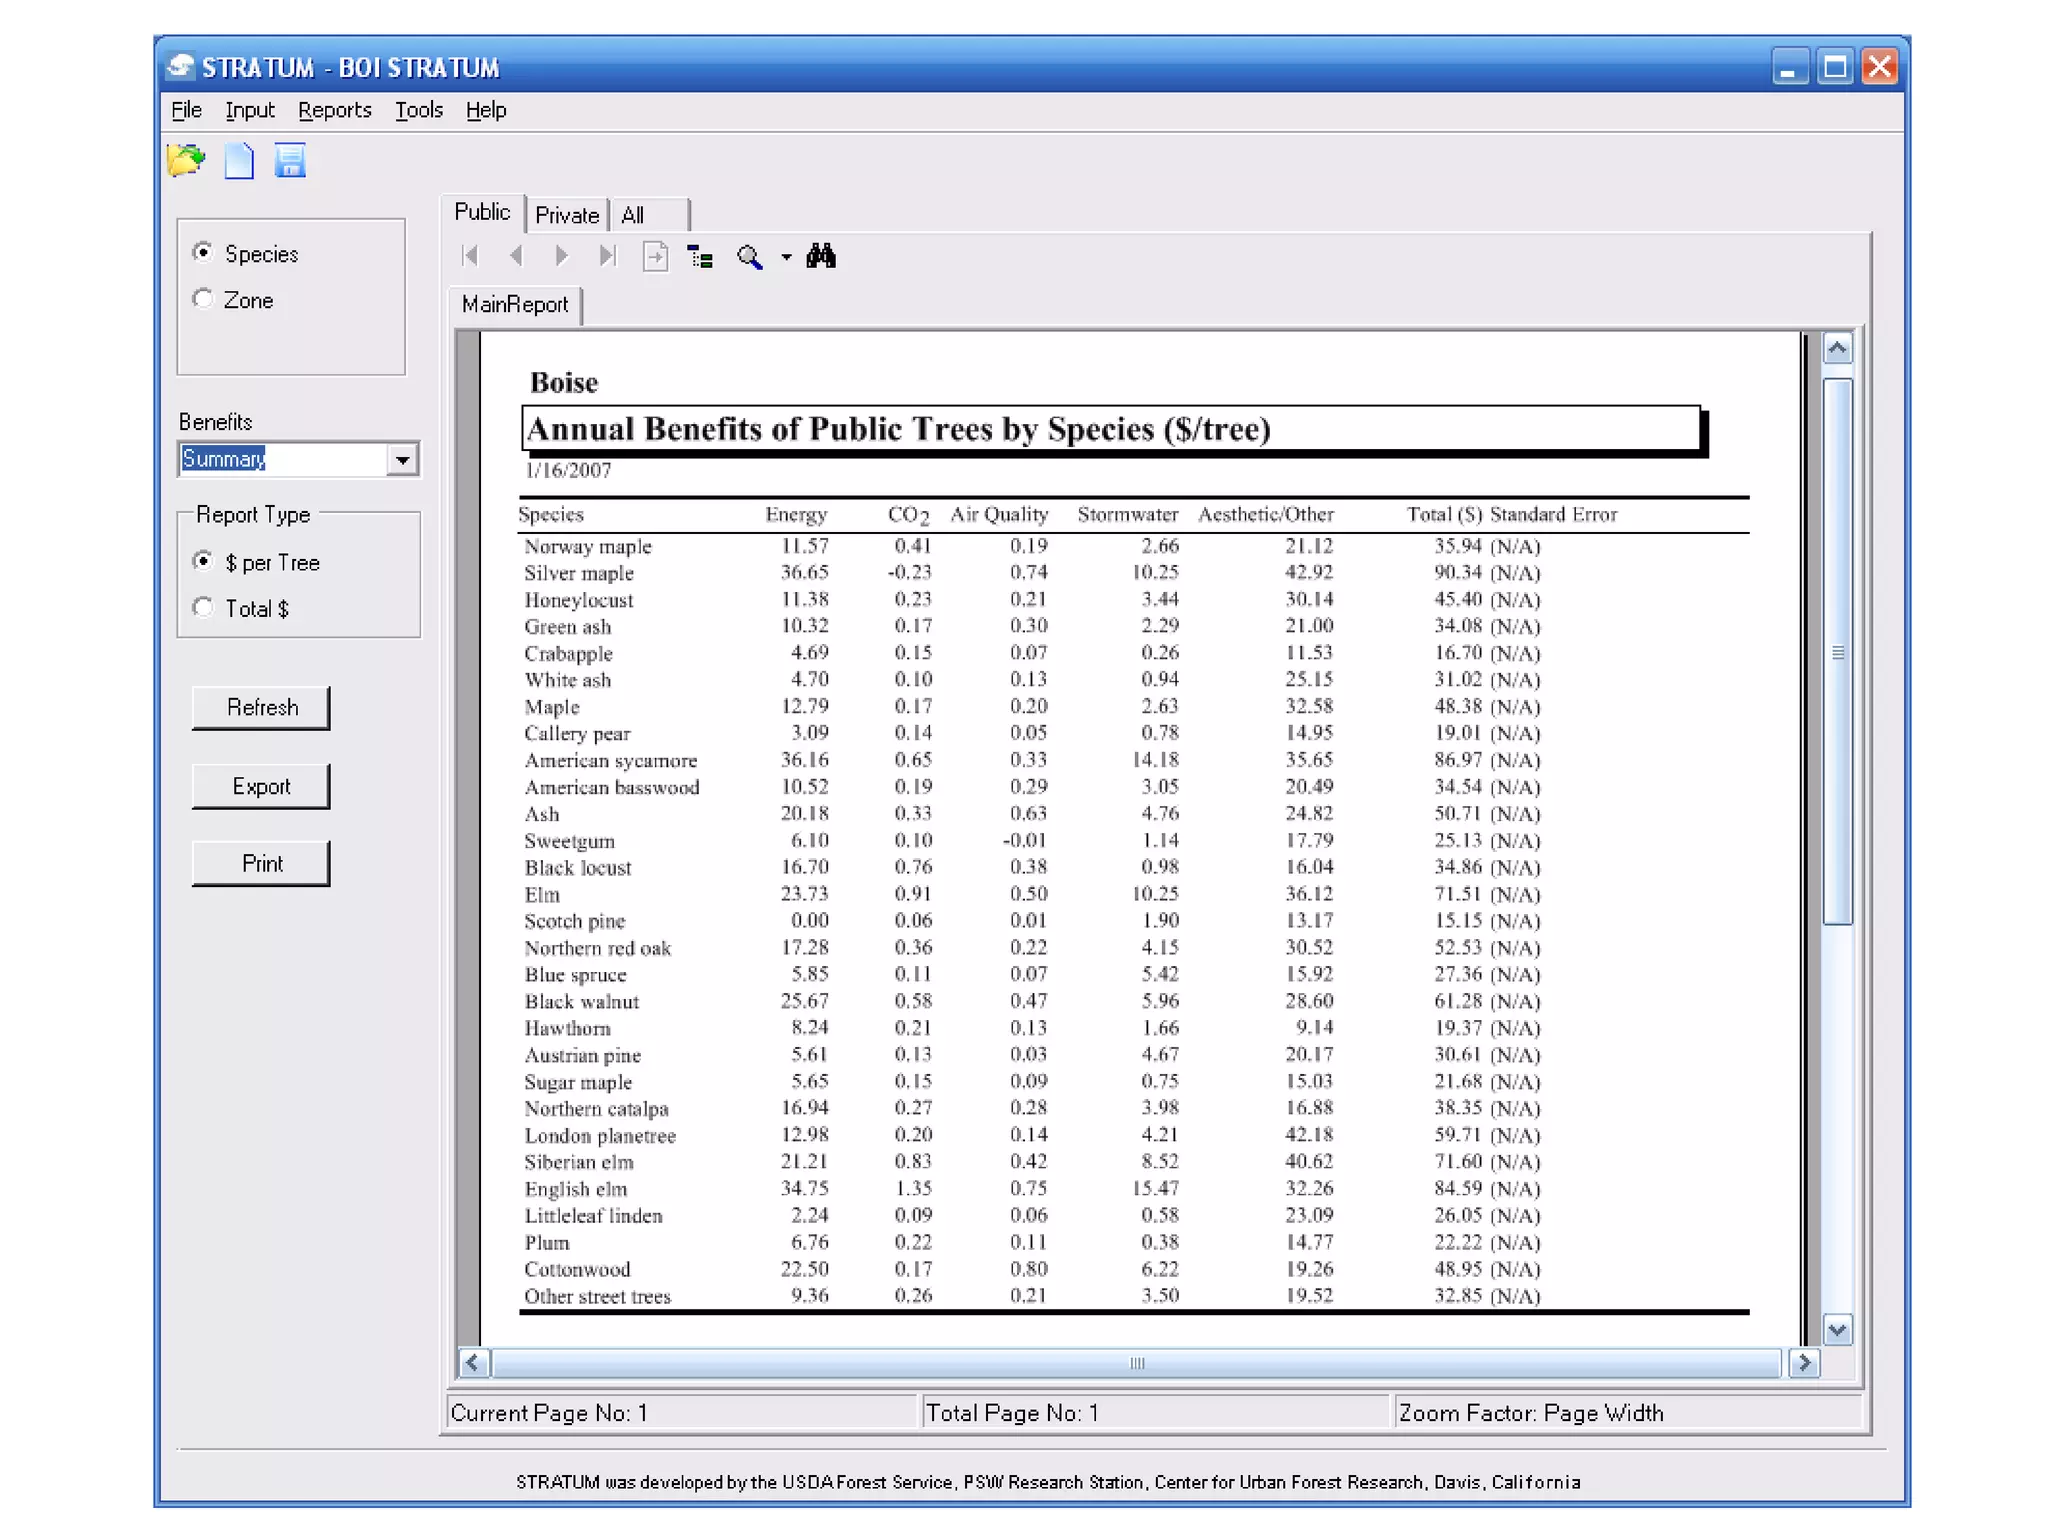The width and height of the screenshot is (2048, 1536).
Task: Click the Refresh button
Action: pos(261,708)
